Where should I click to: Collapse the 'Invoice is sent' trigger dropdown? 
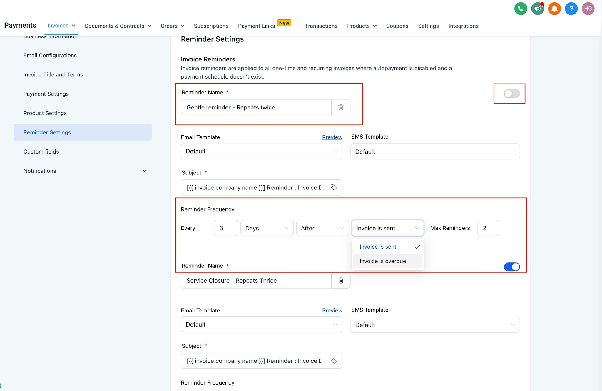coord(387,228)
